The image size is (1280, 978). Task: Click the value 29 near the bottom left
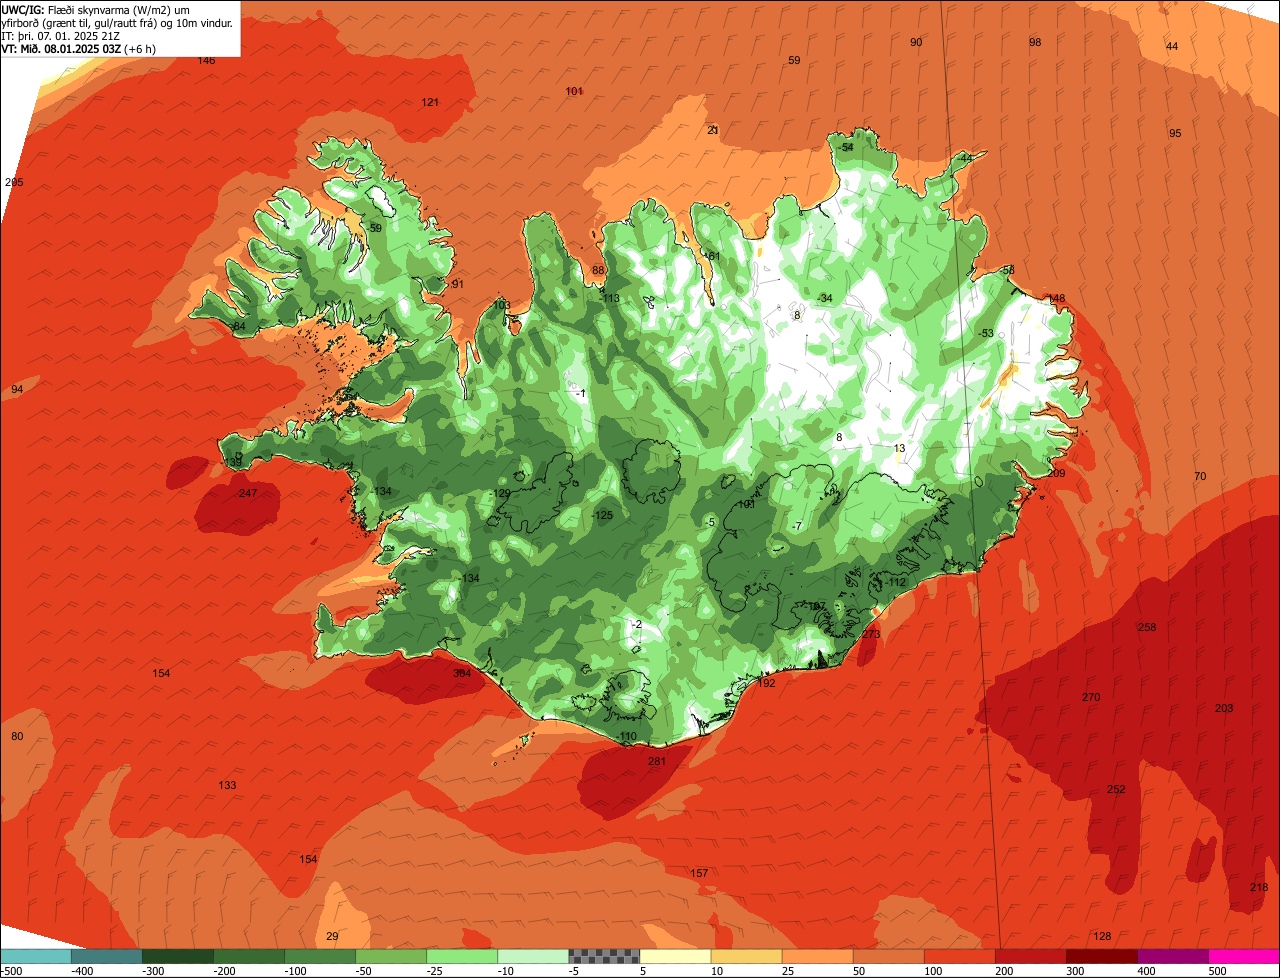(332, 936)
